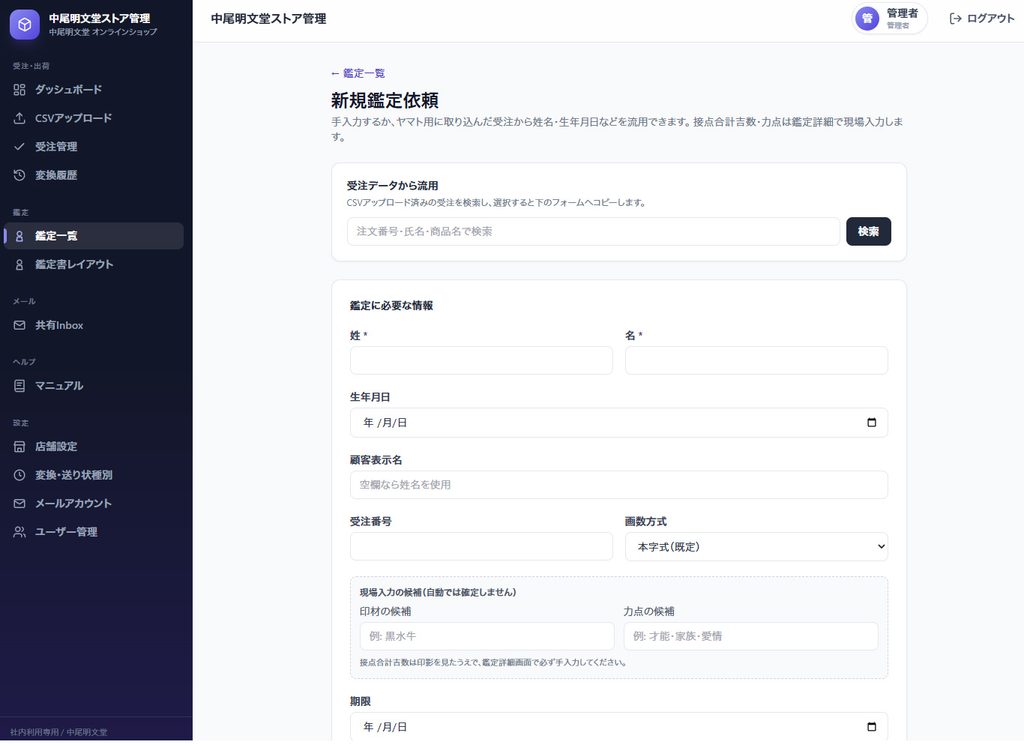Viewport: 1024px width, 747px height.
Task: Open 店舗設定 settings page
Action: pos(94,447)
